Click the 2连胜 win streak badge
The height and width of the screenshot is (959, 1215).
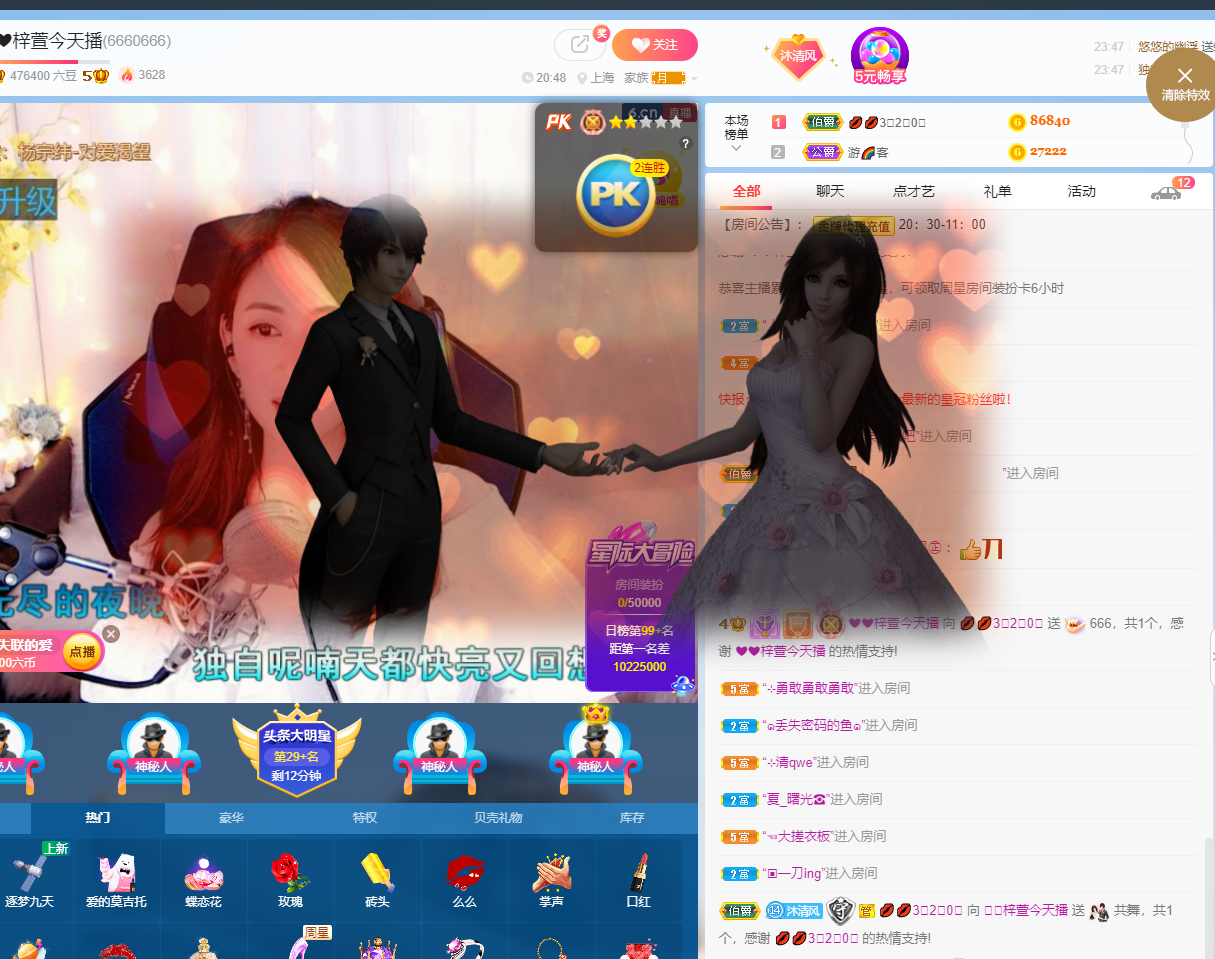click(x=649, y=168)
